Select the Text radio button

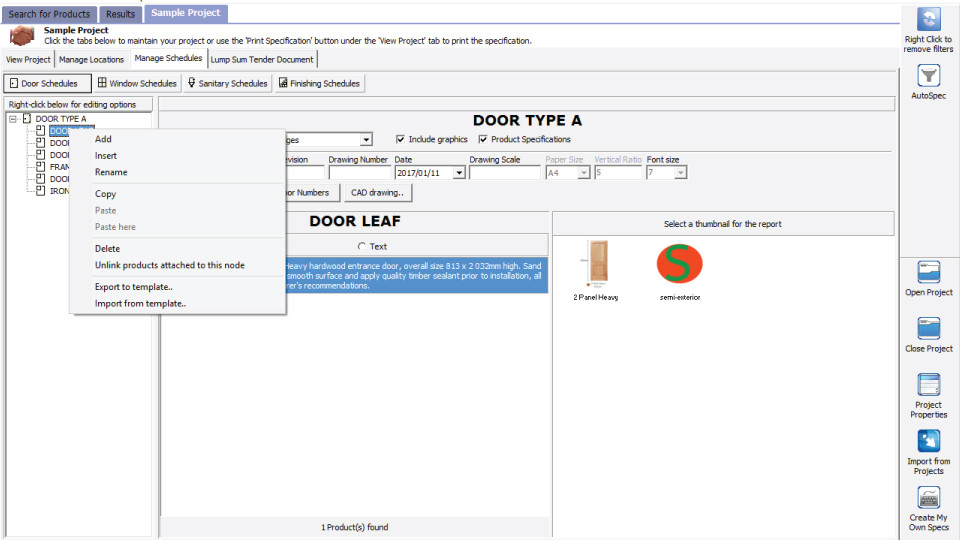click(361, 246)
